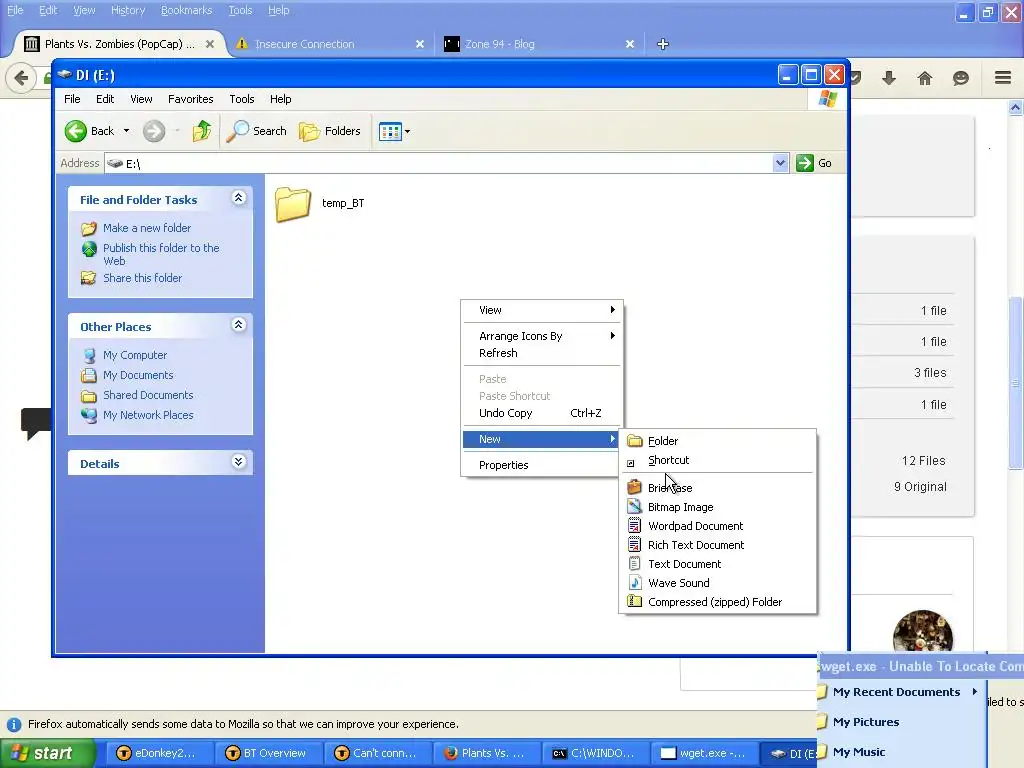Screen dimensions: 1024x768
Task: Open the Explorer File menu
Action: (72, 99)
